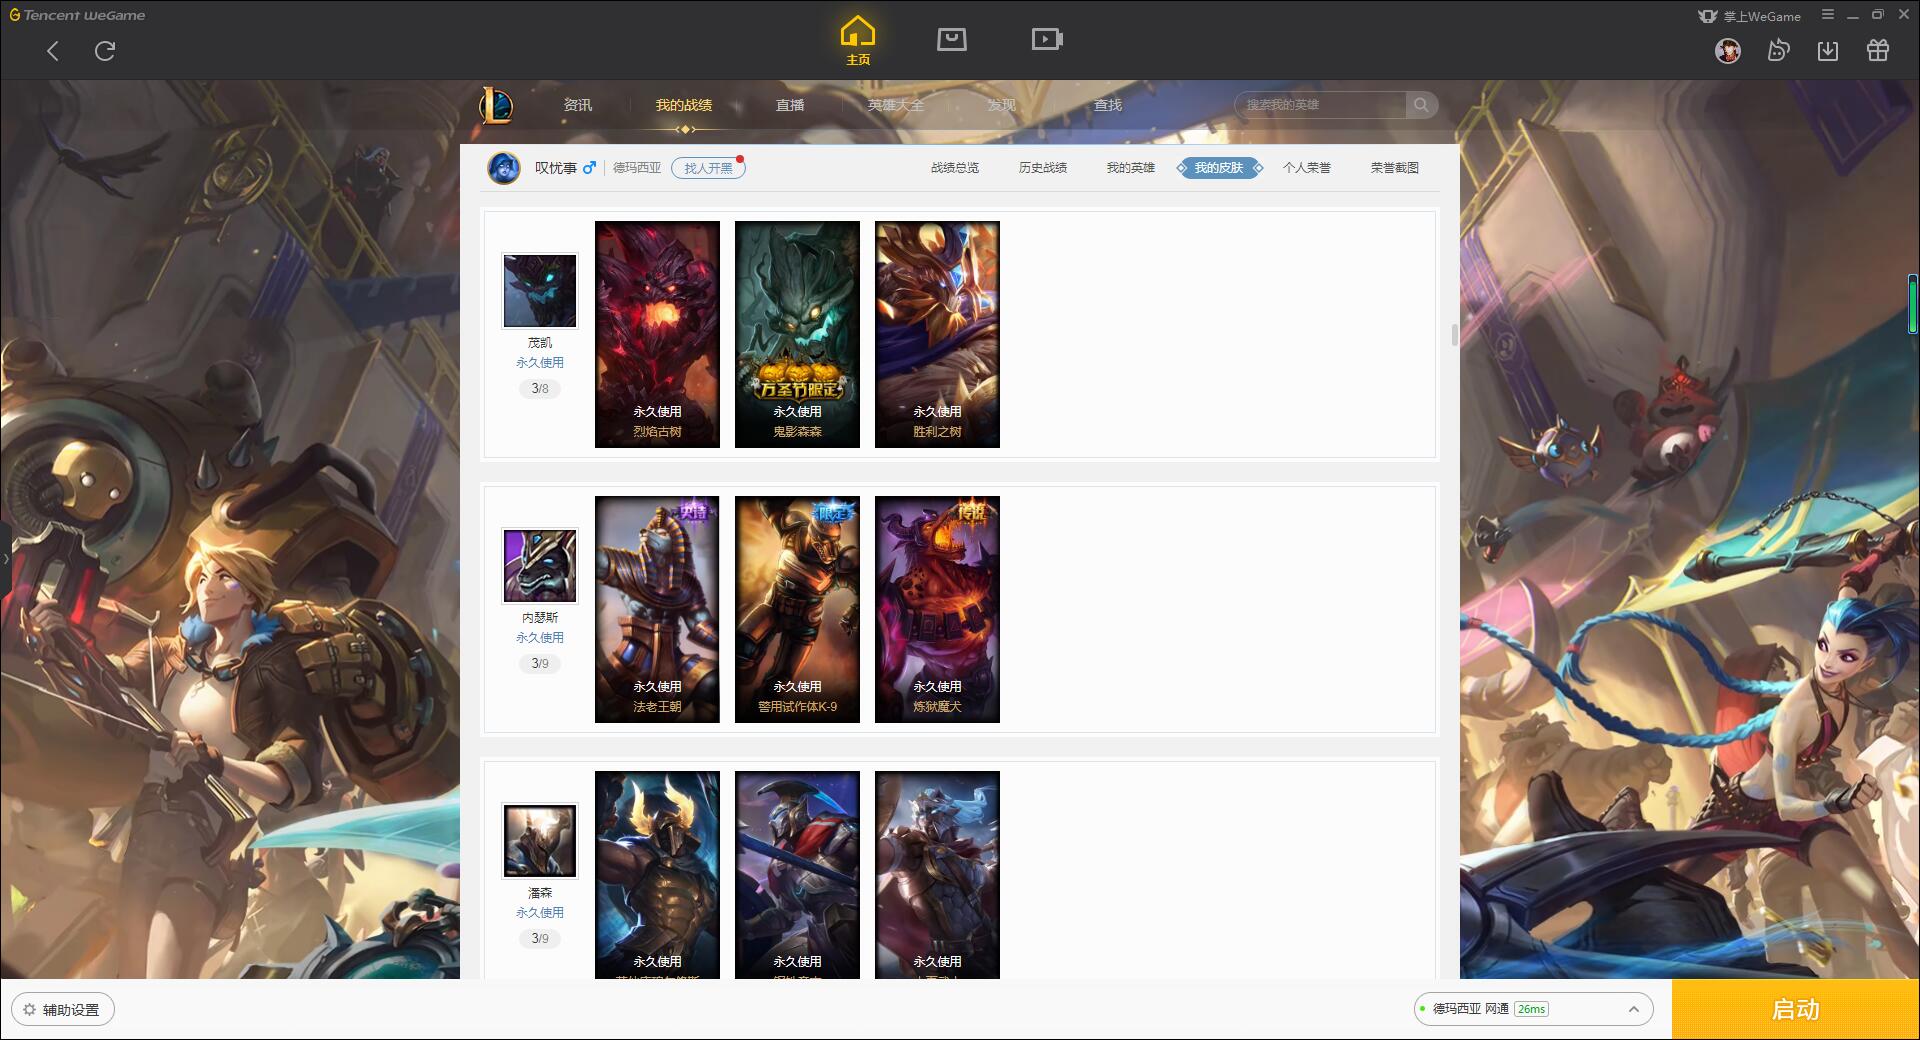Viewport: 1920px width, 1040px height.
Task: Click the 内瑟斯 champion portrait
Action: (x=540, y=566)
